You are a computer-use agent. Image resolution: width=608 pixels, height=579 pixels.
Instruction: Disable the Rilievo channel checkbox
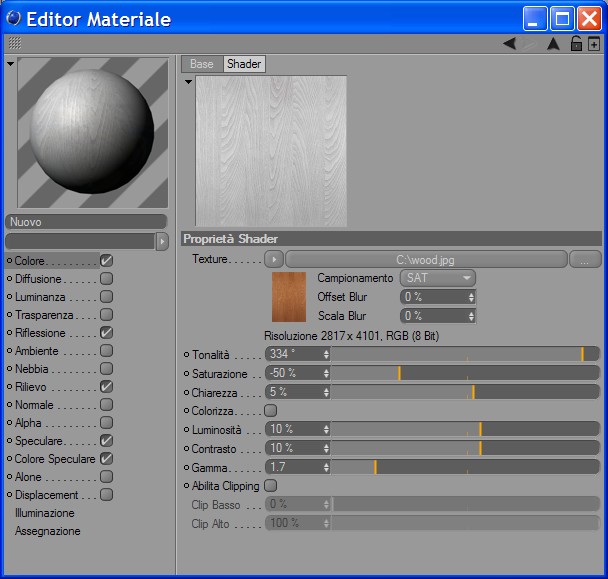click(106, 387)
